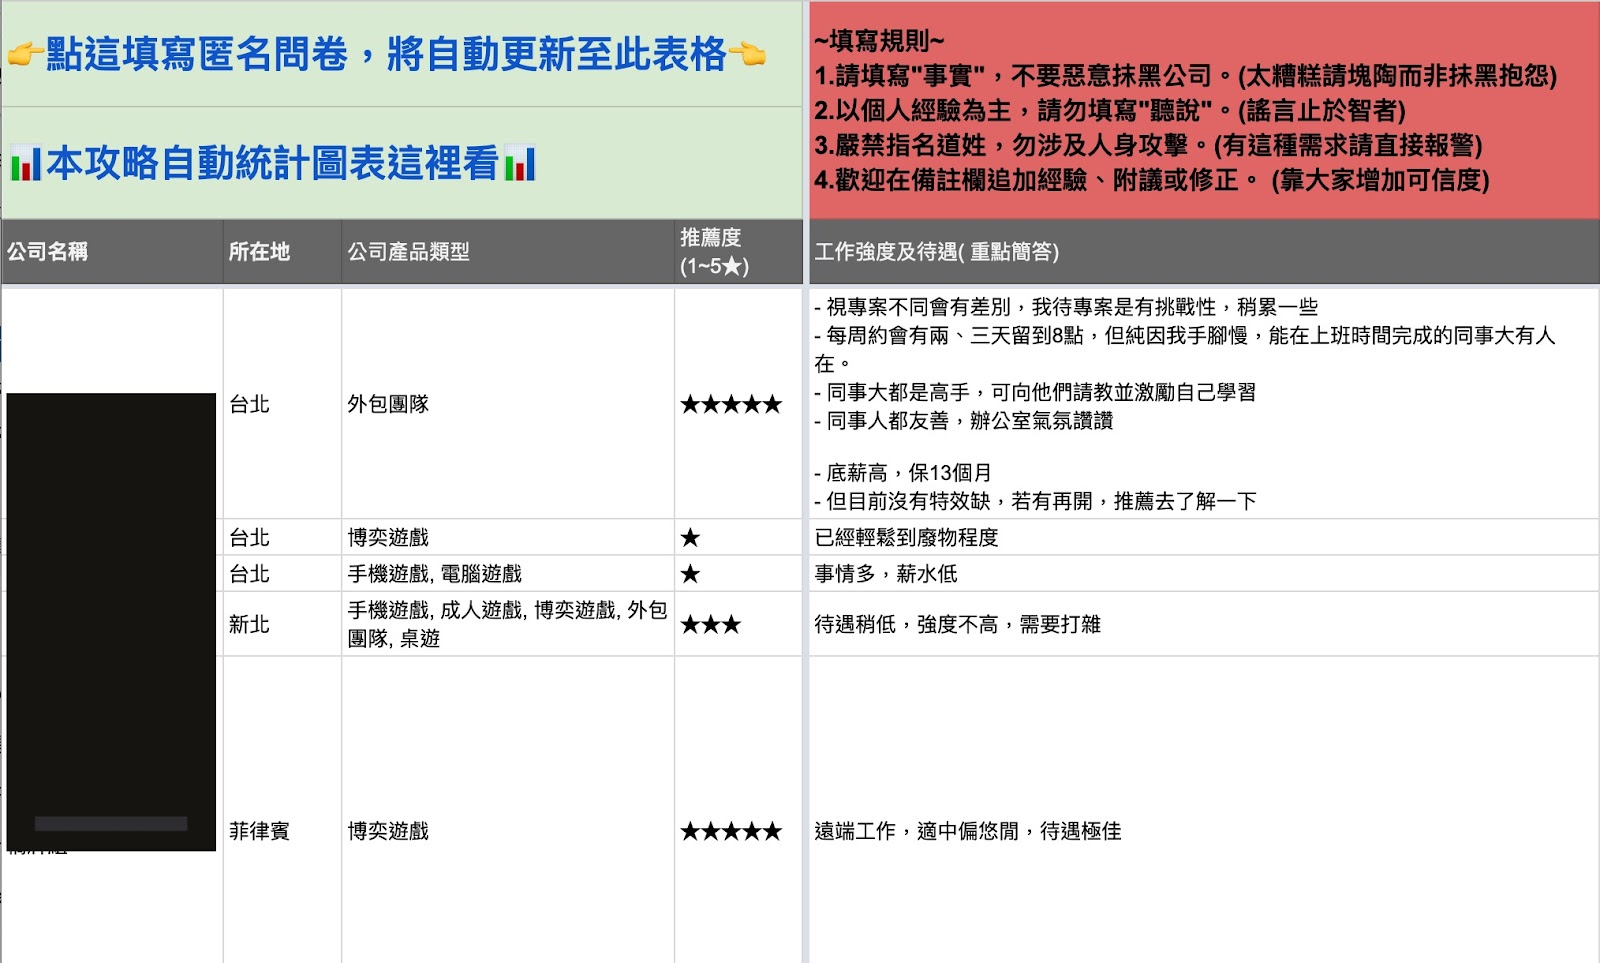Select the 博奕遊戲 cell in the 台北 row
Viewport: 1600px width, 963px height.
point(508,537)
